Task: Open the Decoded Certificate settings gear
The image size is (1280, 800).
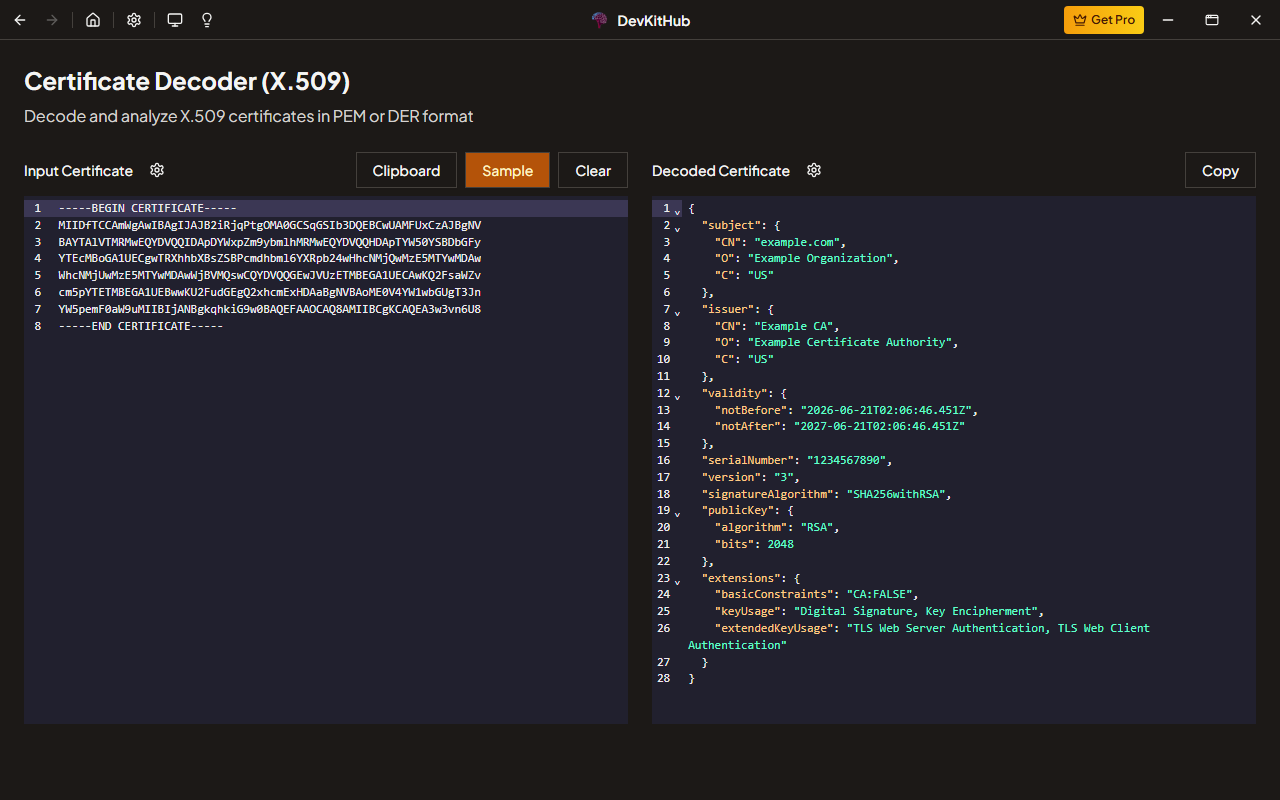Action: [814, 170]
